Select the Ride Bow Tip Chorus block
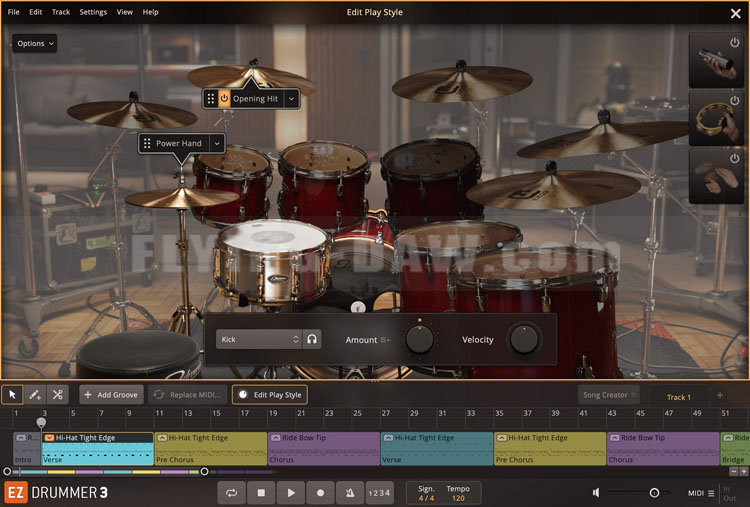The image size is (750, 507). click(x=324, y=449)
